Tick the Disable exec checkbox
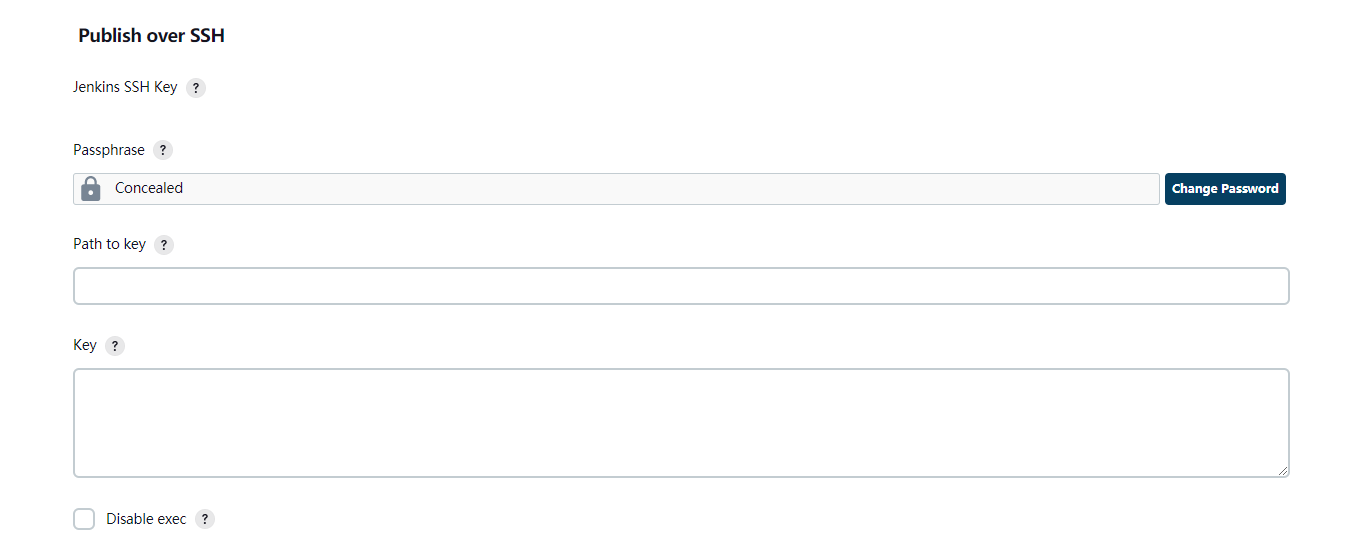 coord(84,519)
